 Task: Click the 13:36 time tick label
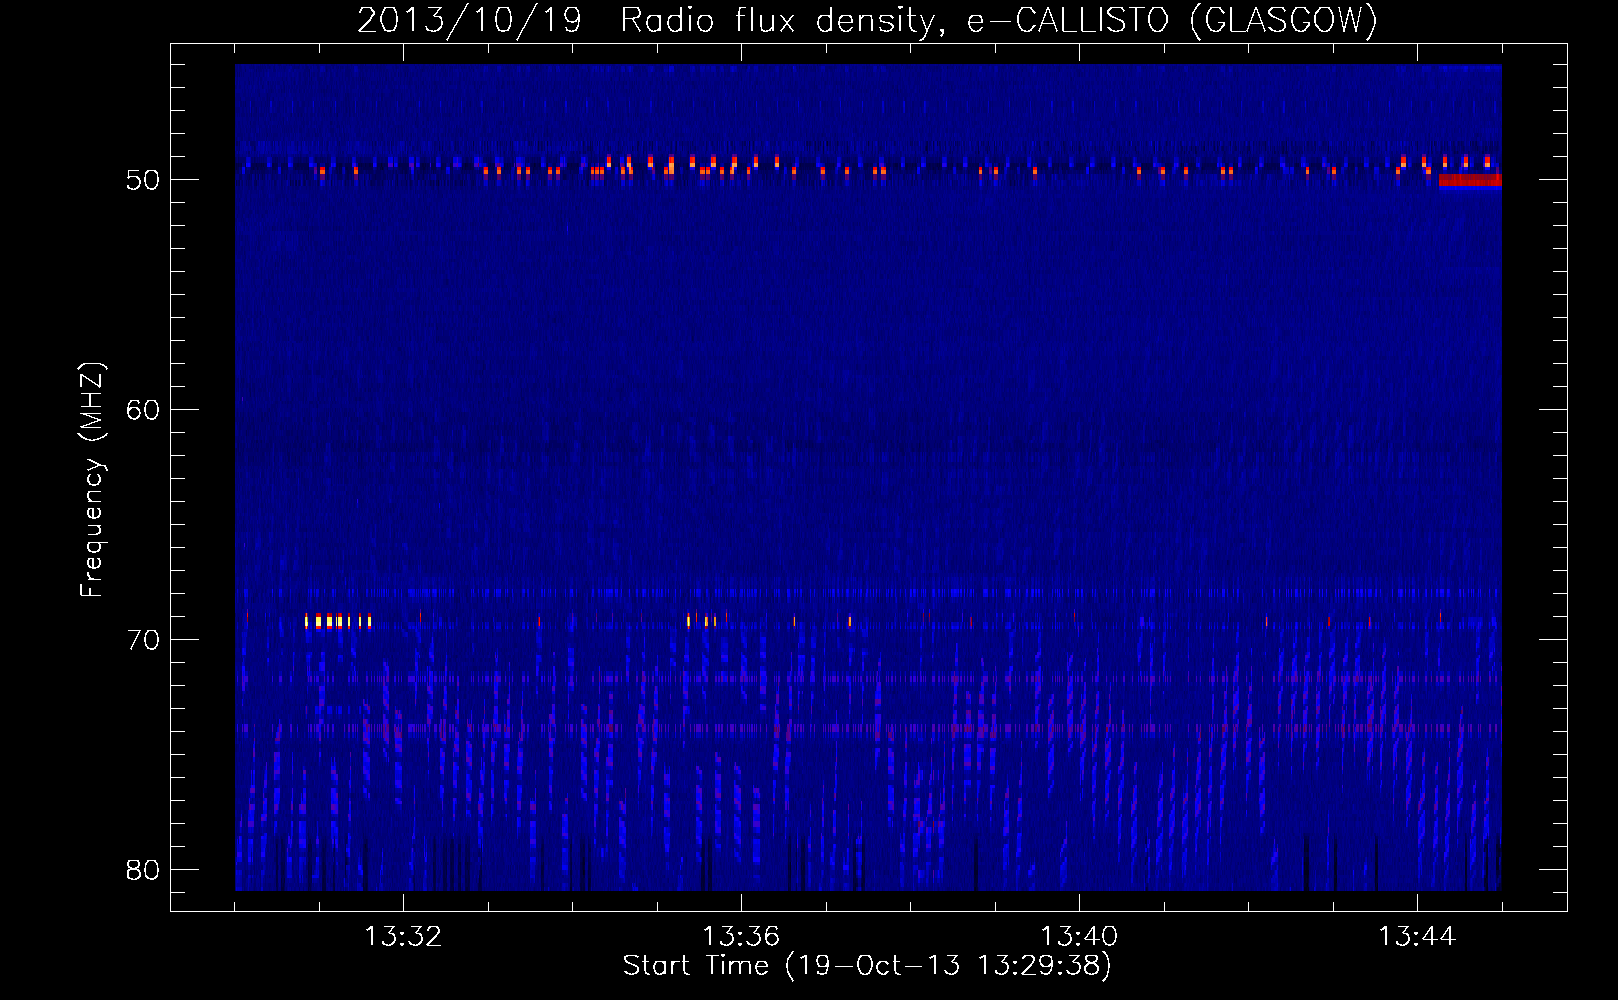[x=741, y=937]
